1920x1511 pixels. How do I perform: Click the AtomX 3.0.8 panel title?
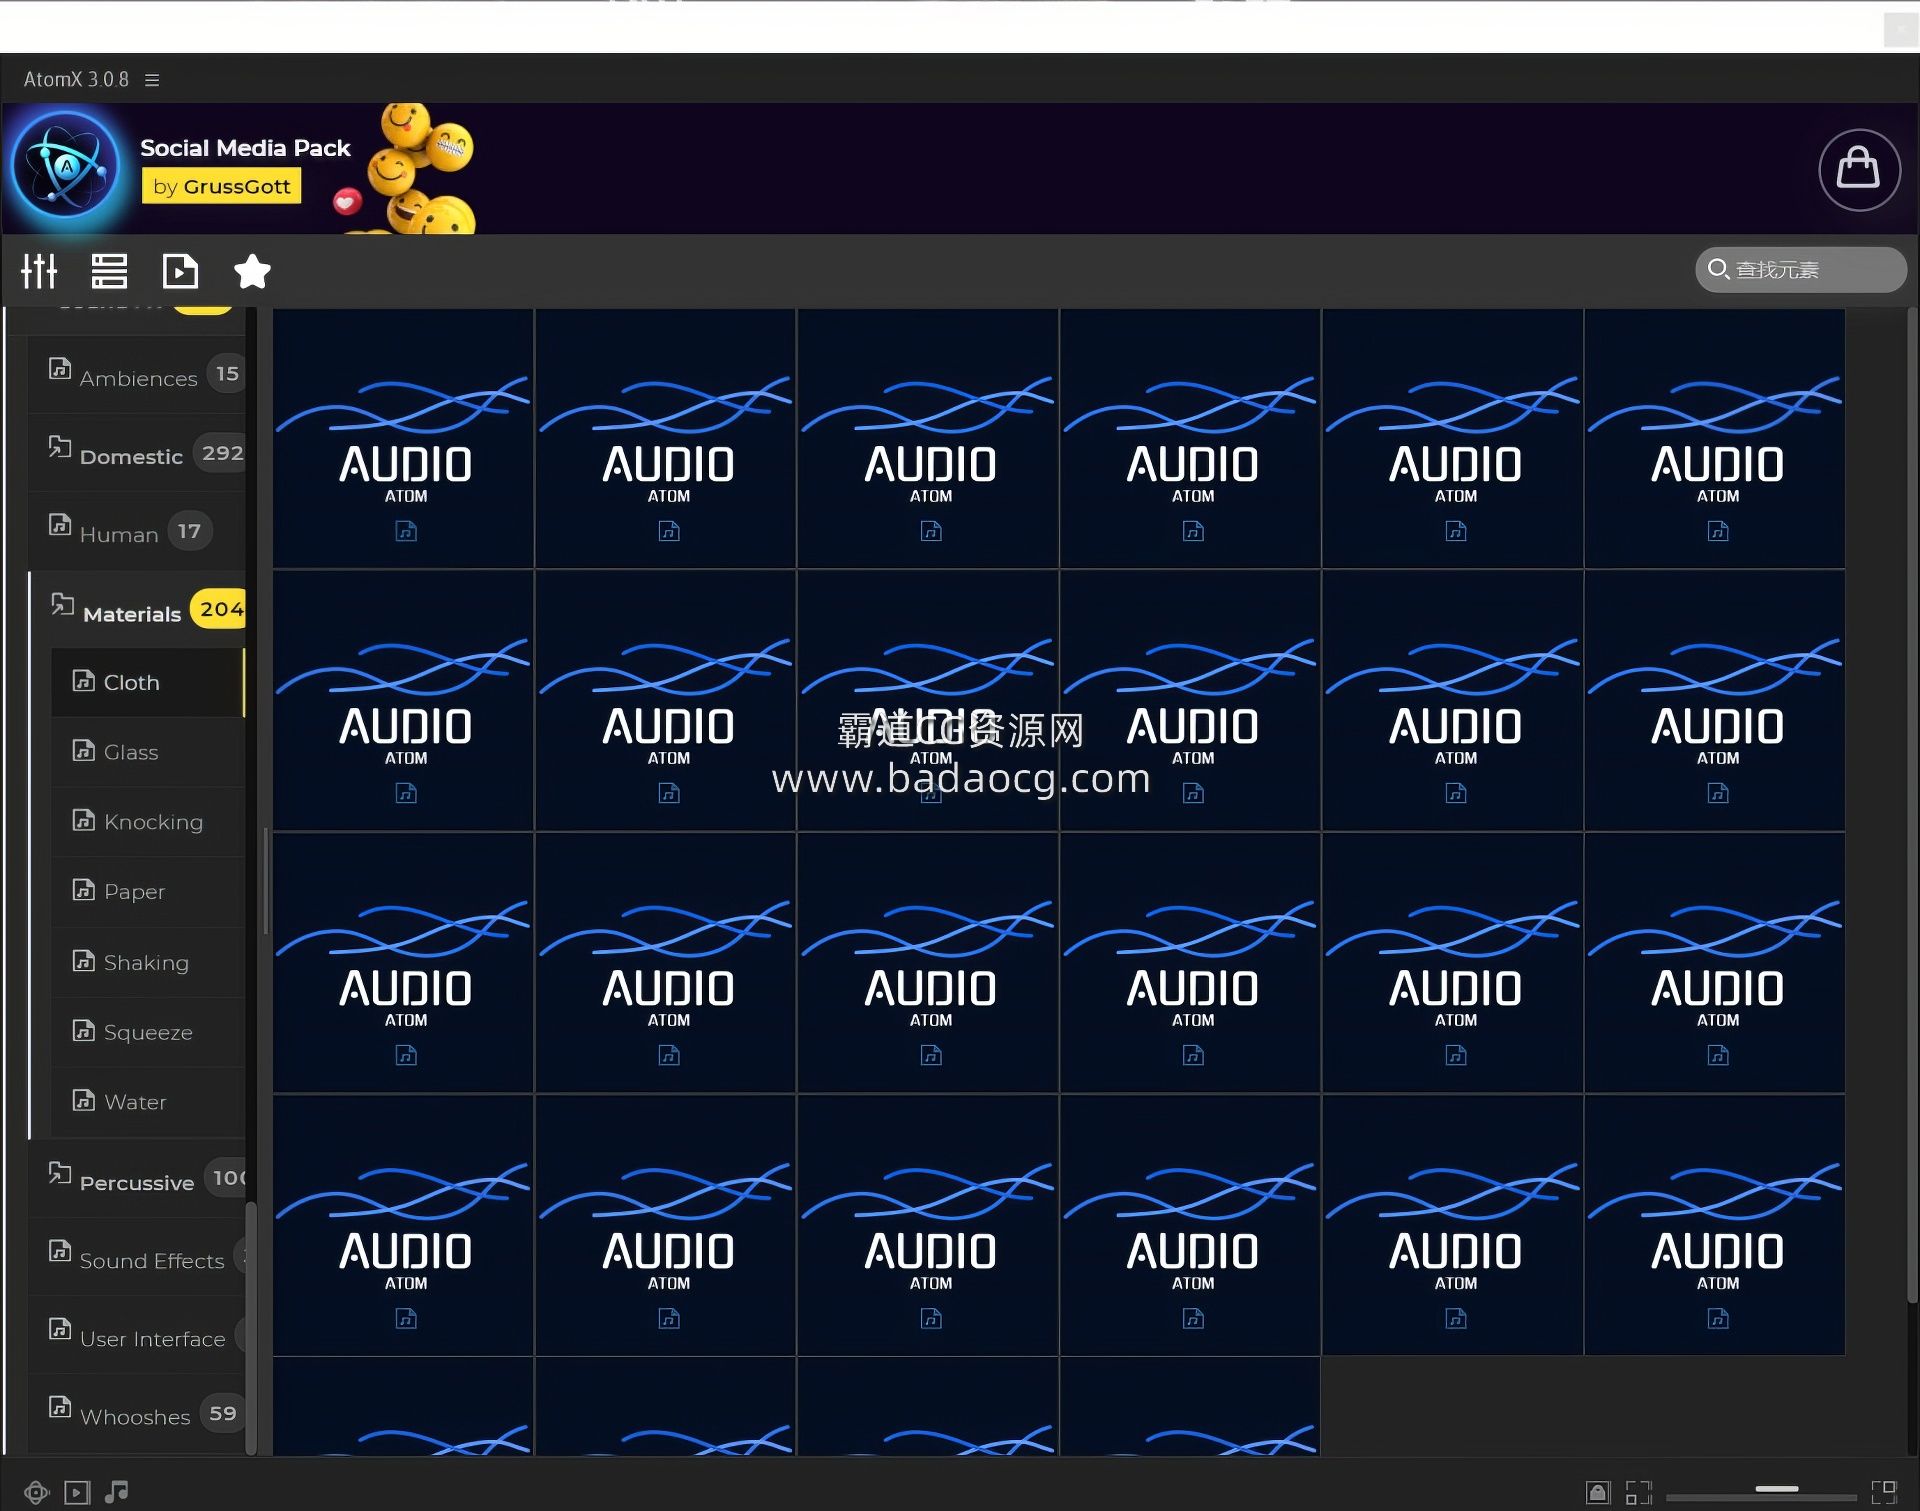pos(76,79)
